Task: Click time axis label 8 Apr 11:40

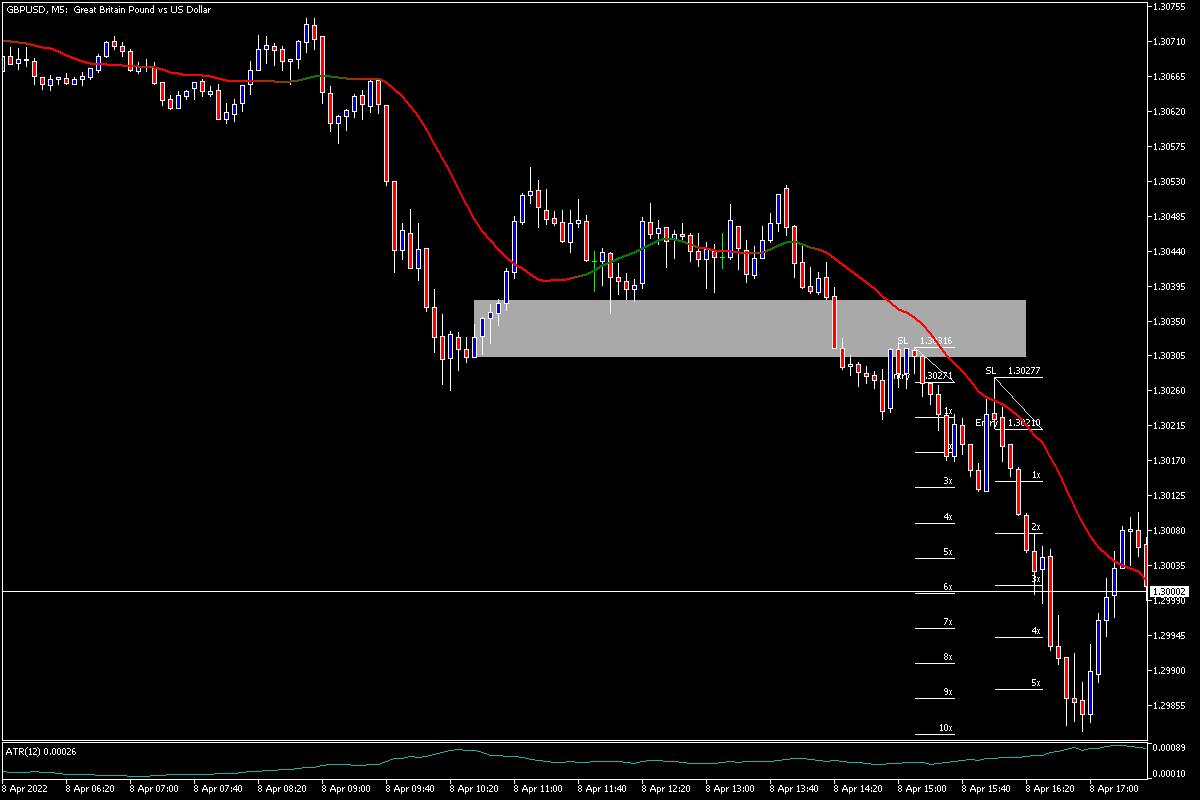Action: 601,788
